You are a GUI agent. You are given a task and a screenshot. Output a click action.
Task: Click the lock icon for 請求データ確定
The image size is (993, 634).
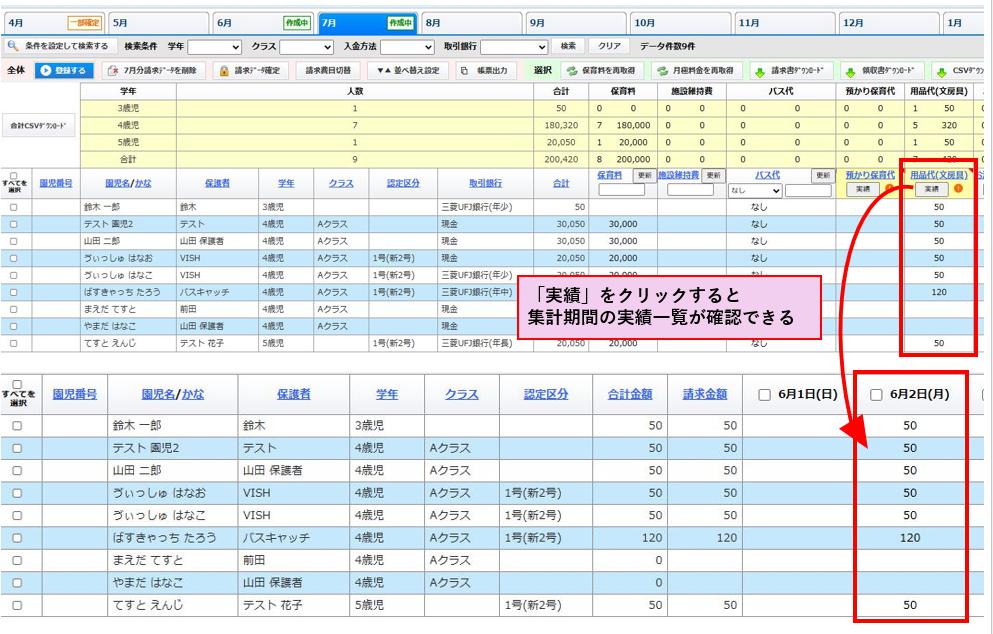[224, 71]
